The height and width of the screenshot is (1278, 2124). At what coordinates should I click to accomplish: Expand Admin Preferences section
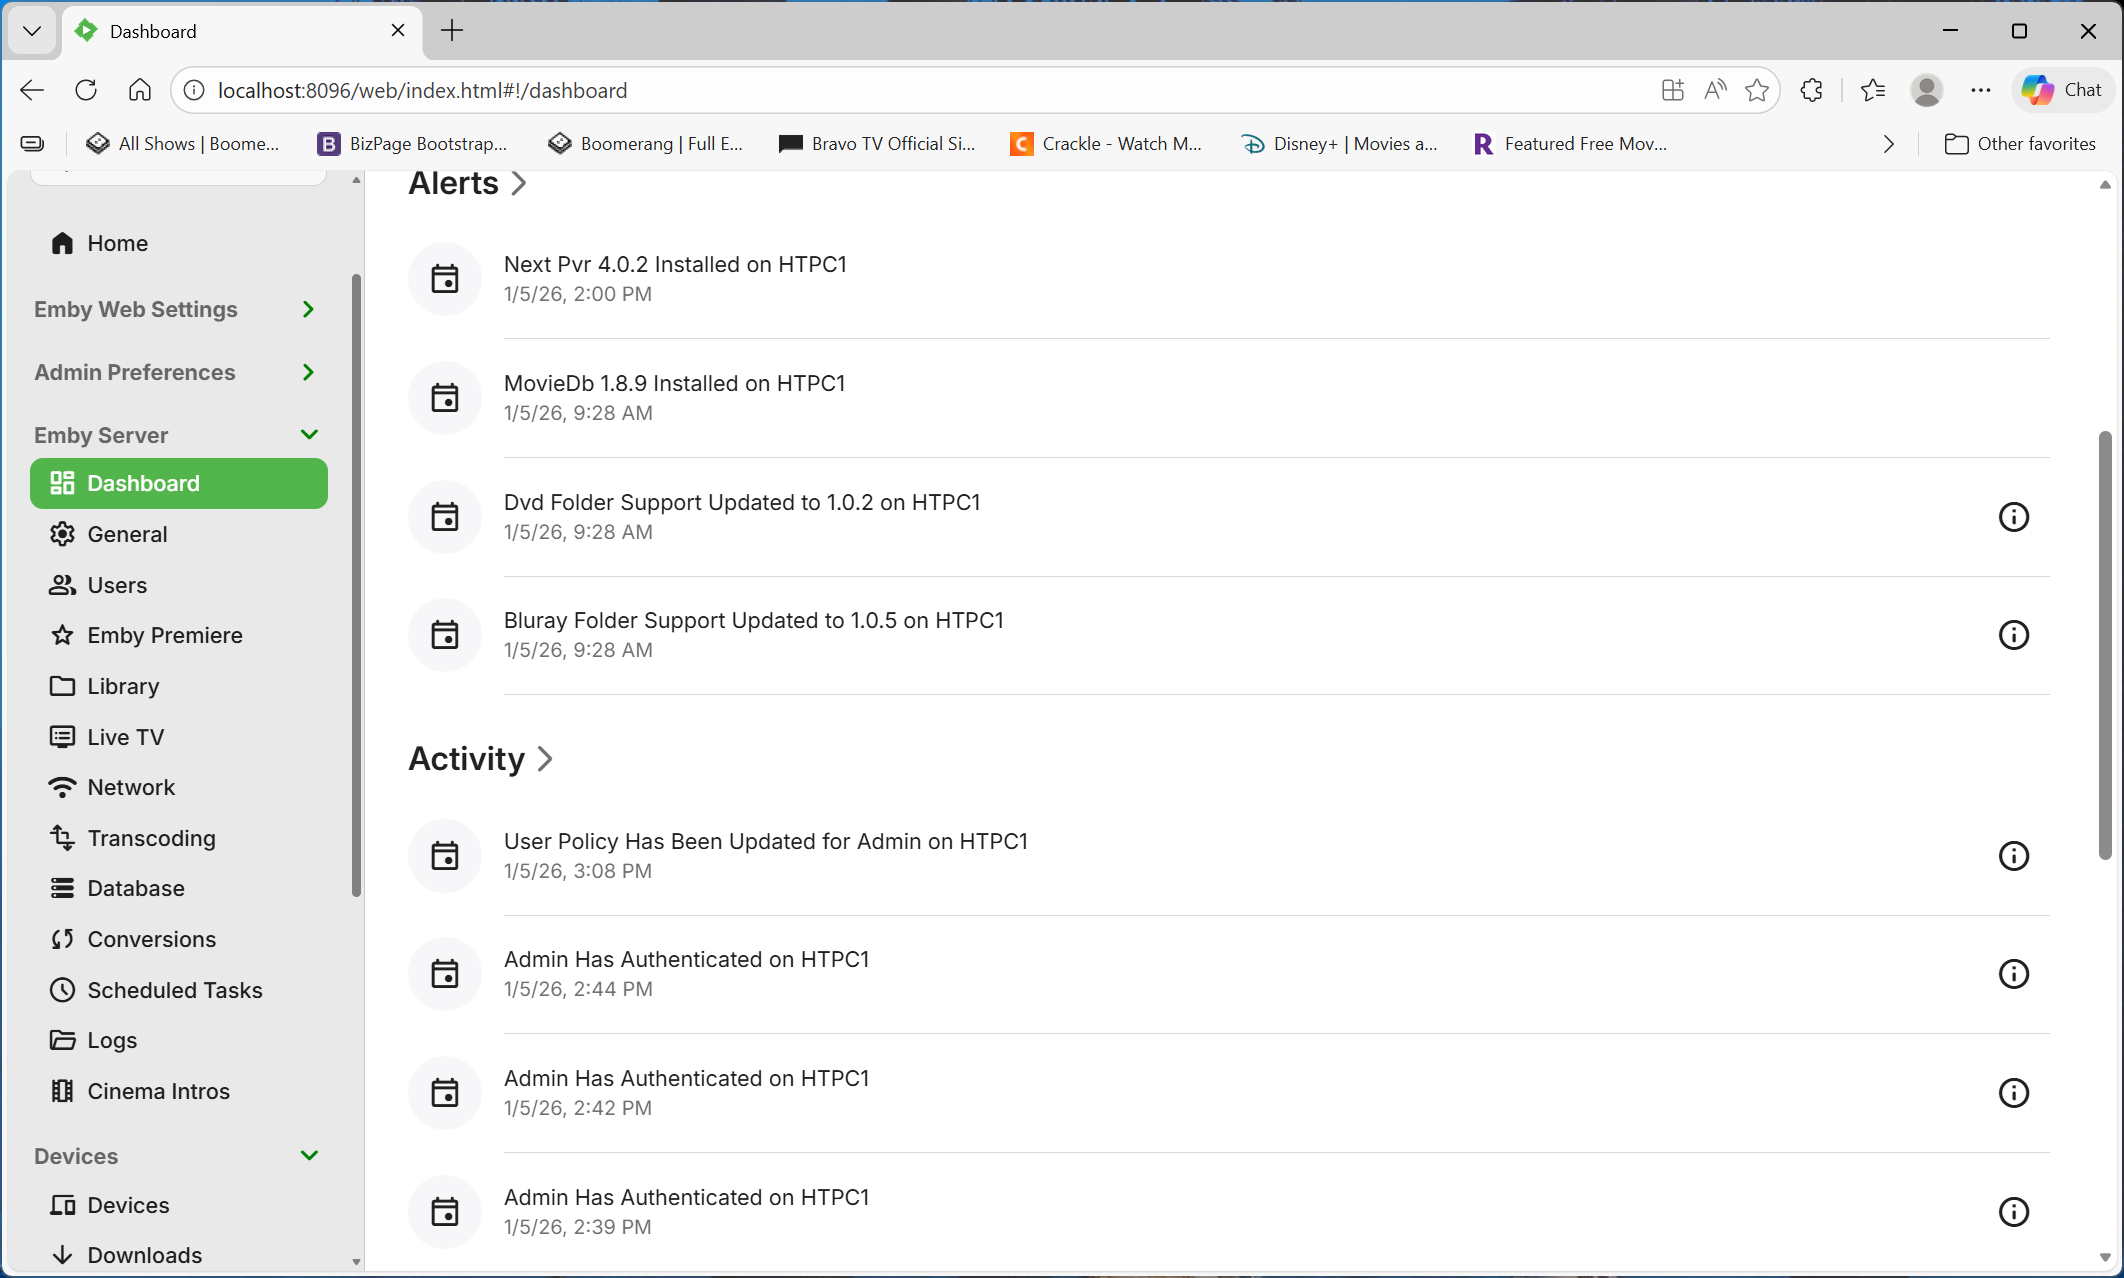tap(308, 372)
